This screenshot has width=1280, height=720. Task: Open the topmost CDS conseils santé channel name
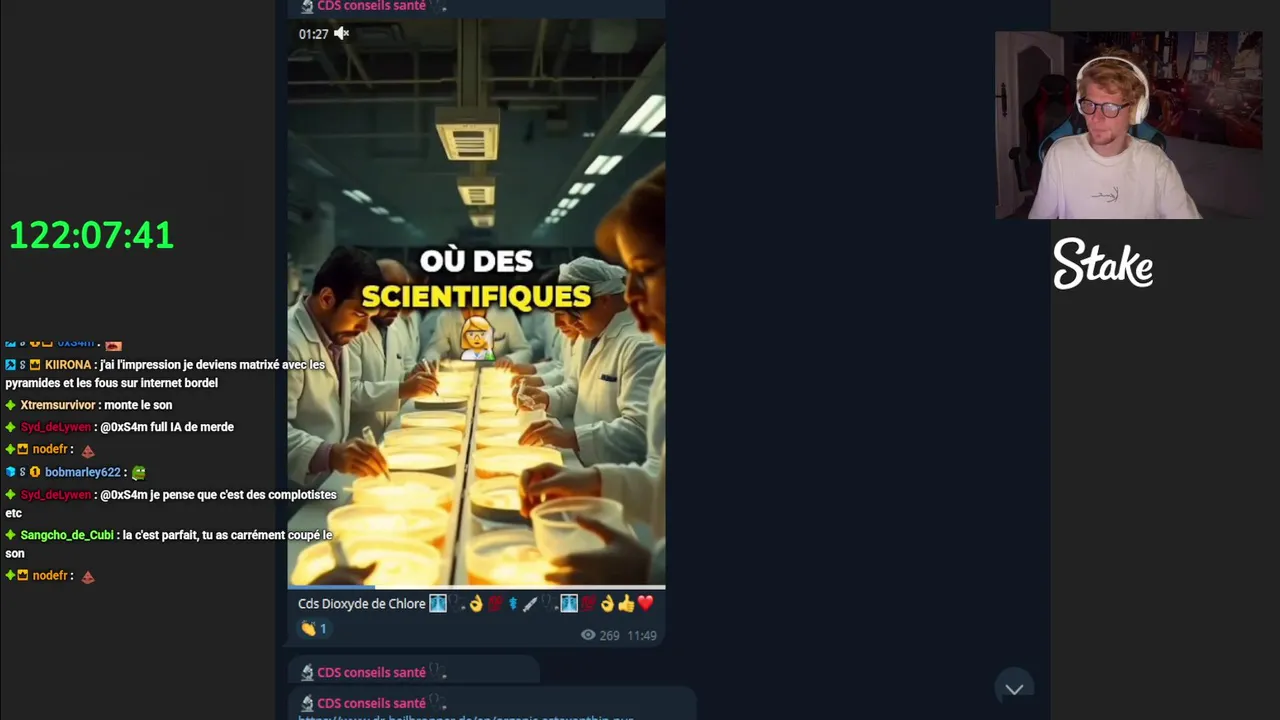371,6
